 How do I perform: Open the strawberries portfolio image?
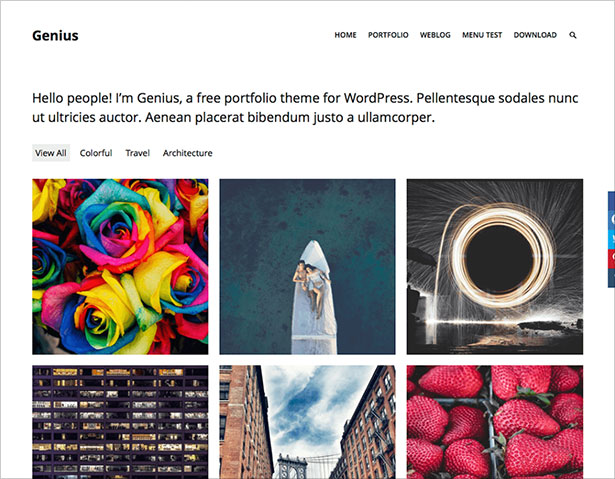coord(495,422)
